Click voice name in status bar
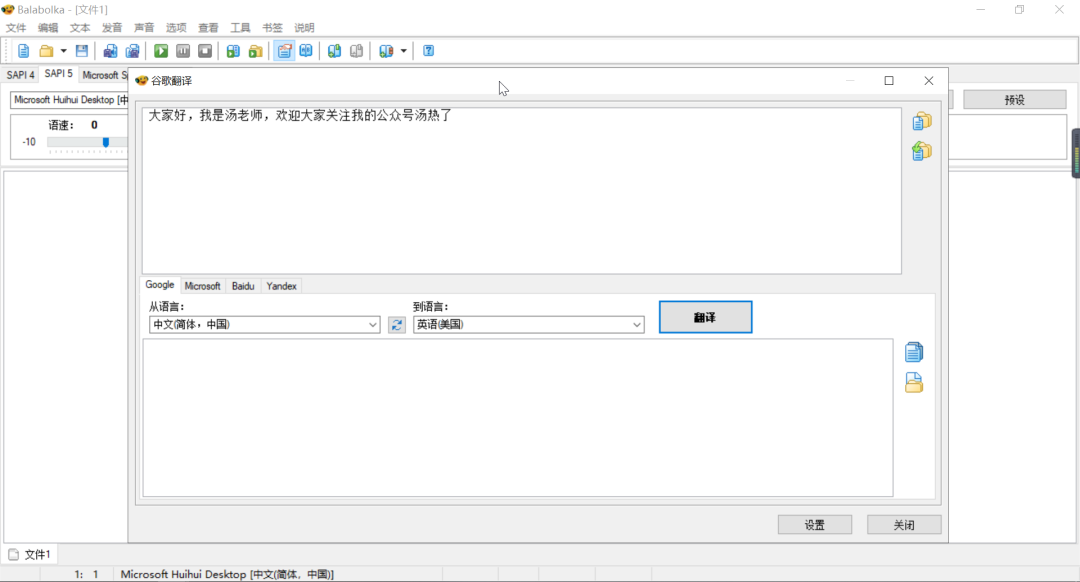 (x=227, y=574)
